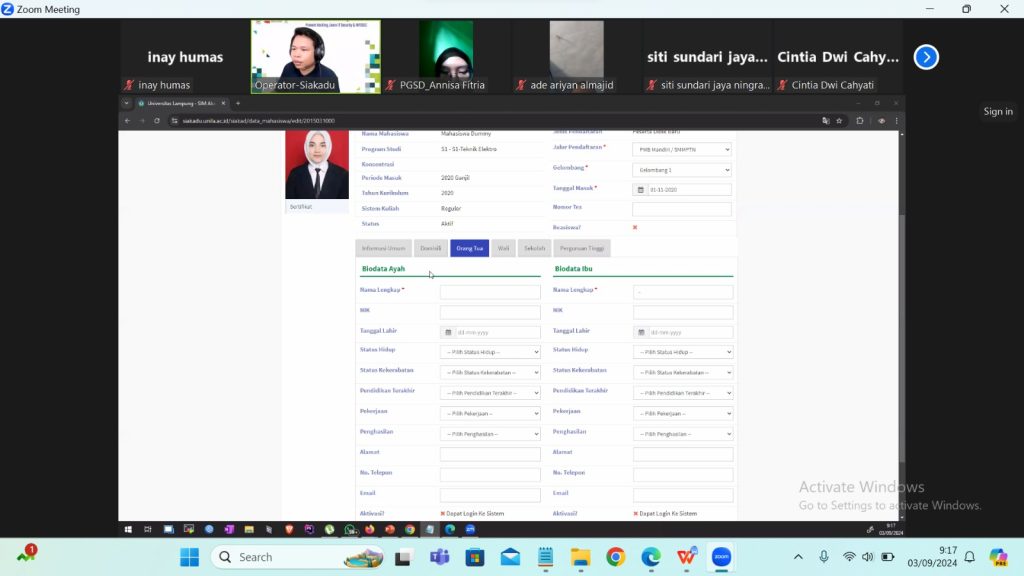Screen dimensions: 1024x576
Task: Click the next participants arrow in Zoom gallery
Action: (x=926, y=57)
